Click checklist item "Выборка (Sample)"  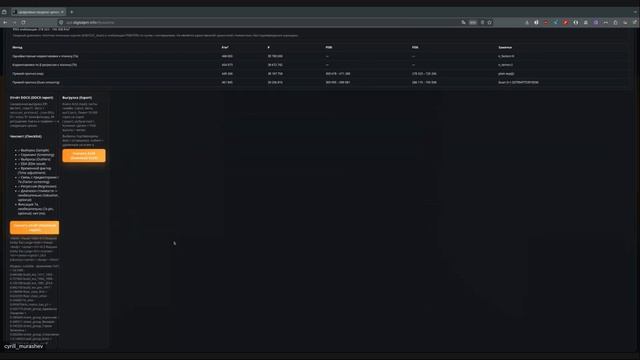(x=33, y=150)
